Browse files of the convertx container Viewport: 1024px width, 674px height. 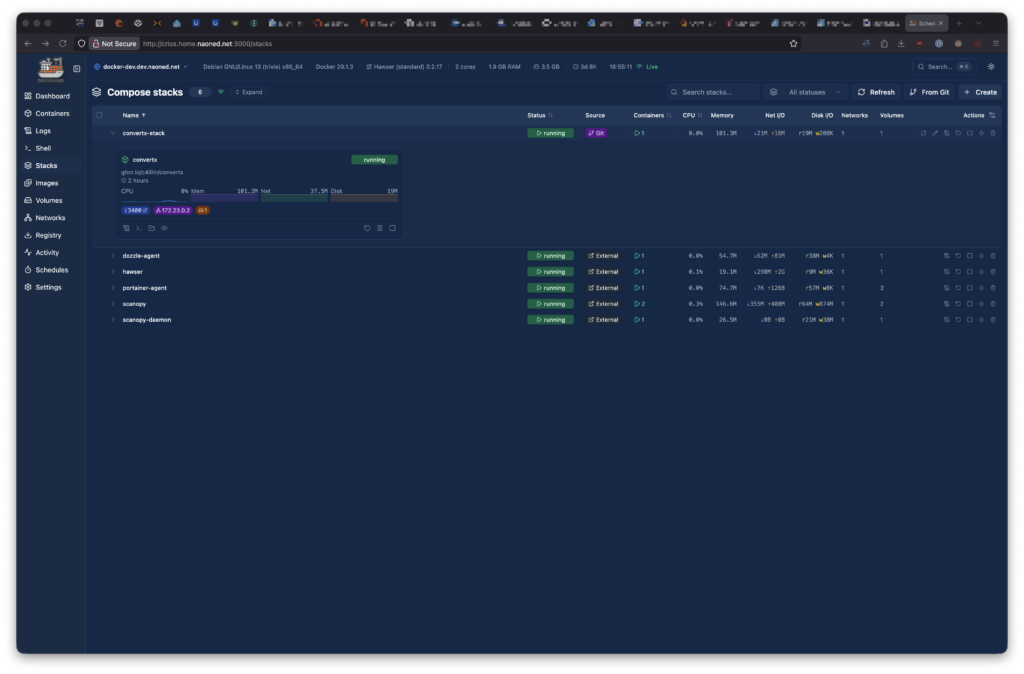point(151,228)
